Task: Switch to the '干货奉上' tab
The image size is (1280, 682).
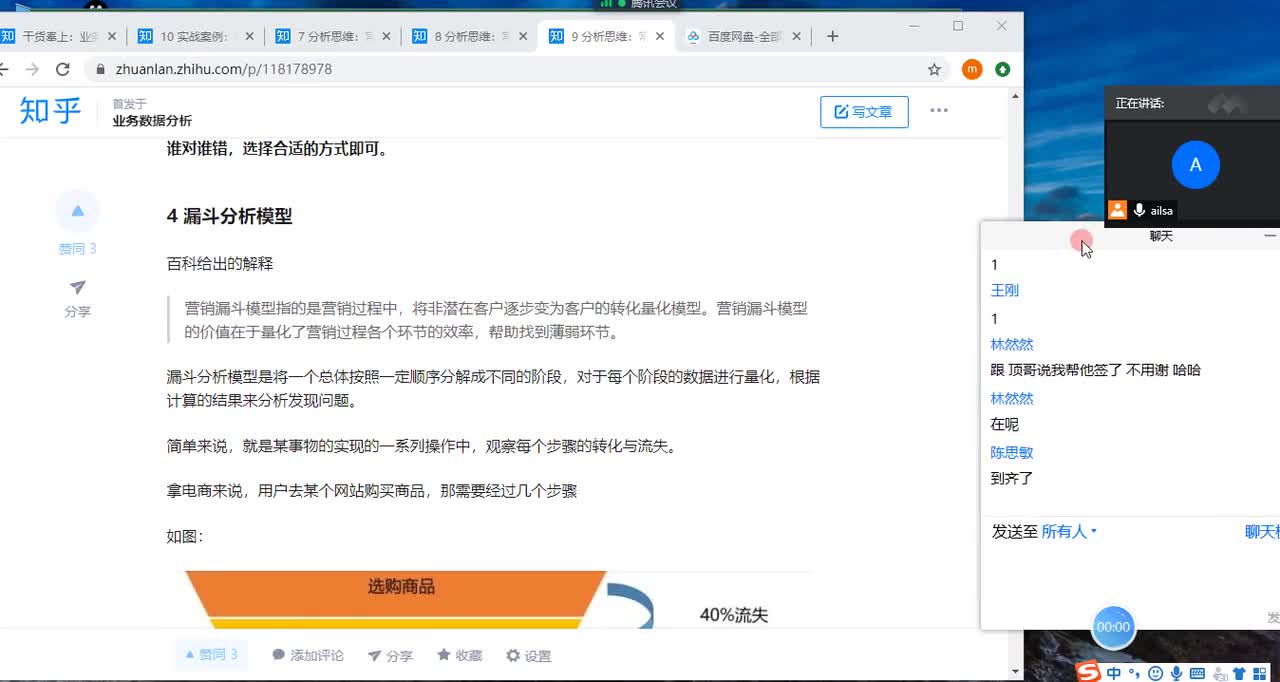Action: pos(60,36)
